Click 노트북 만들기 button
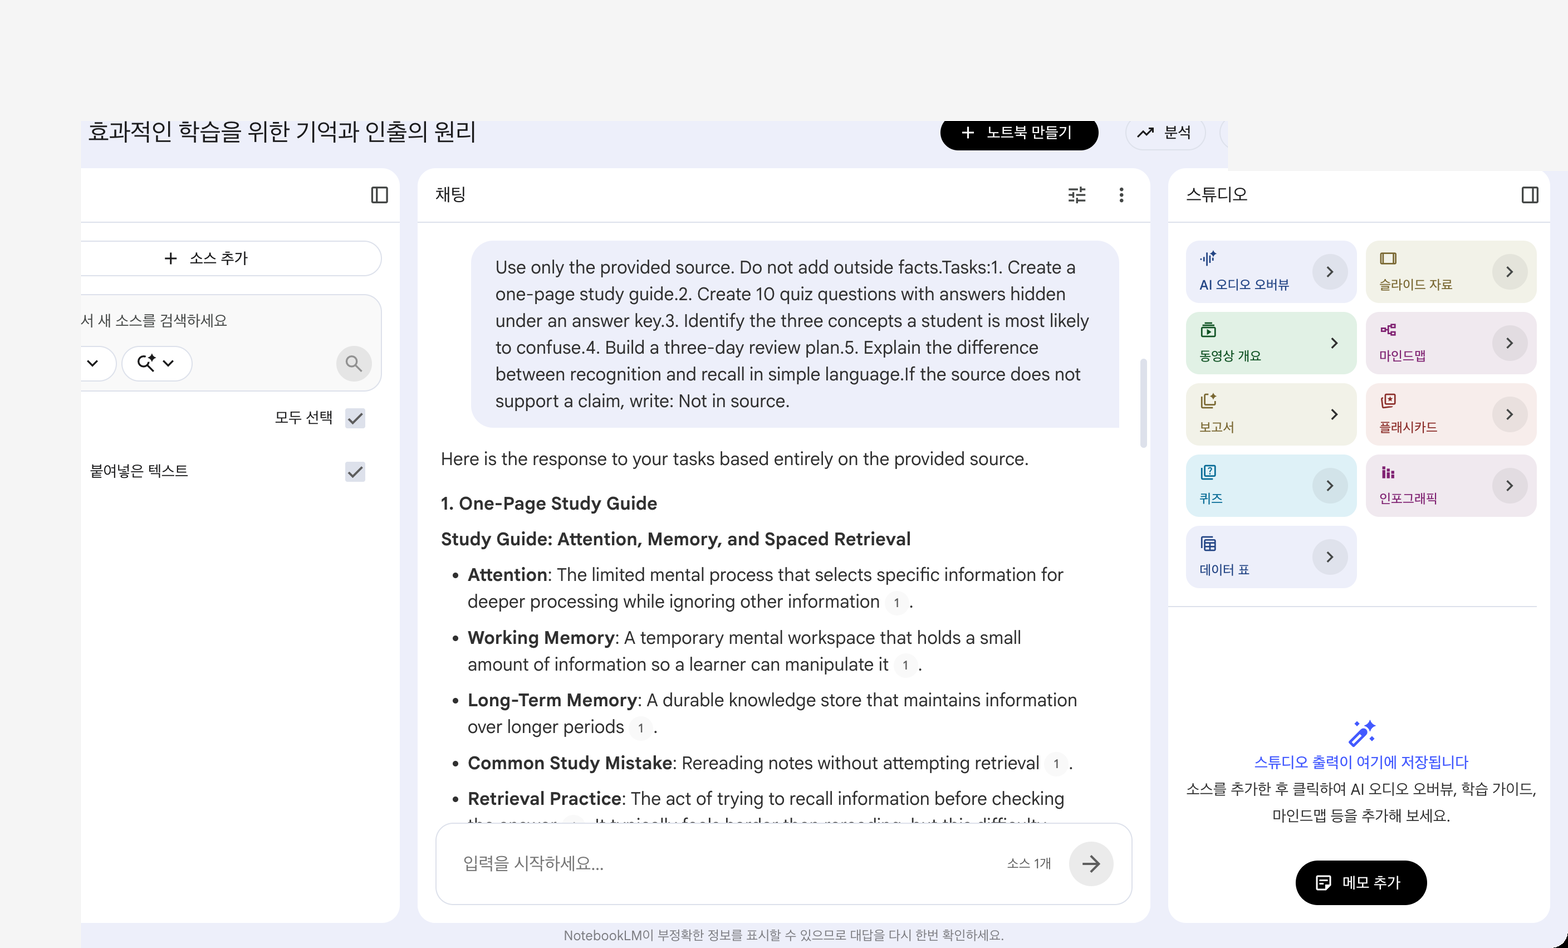This screenshot has height=948, width=1568. click(1019, 133)
